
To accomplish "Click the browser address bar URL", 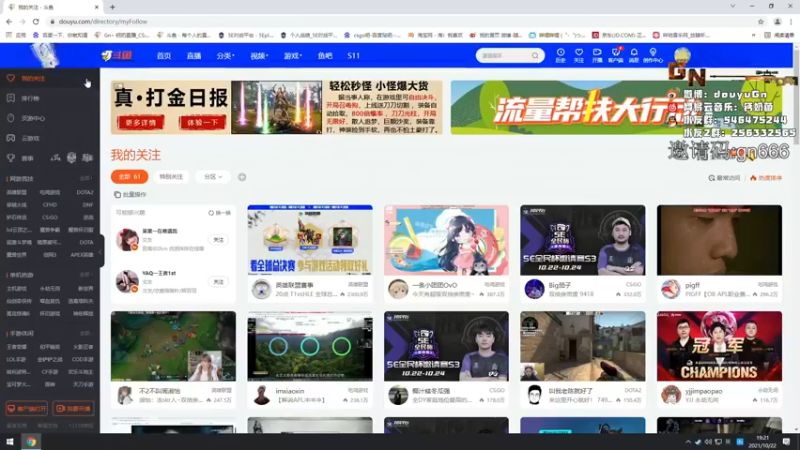I will [x=103, y=21].
